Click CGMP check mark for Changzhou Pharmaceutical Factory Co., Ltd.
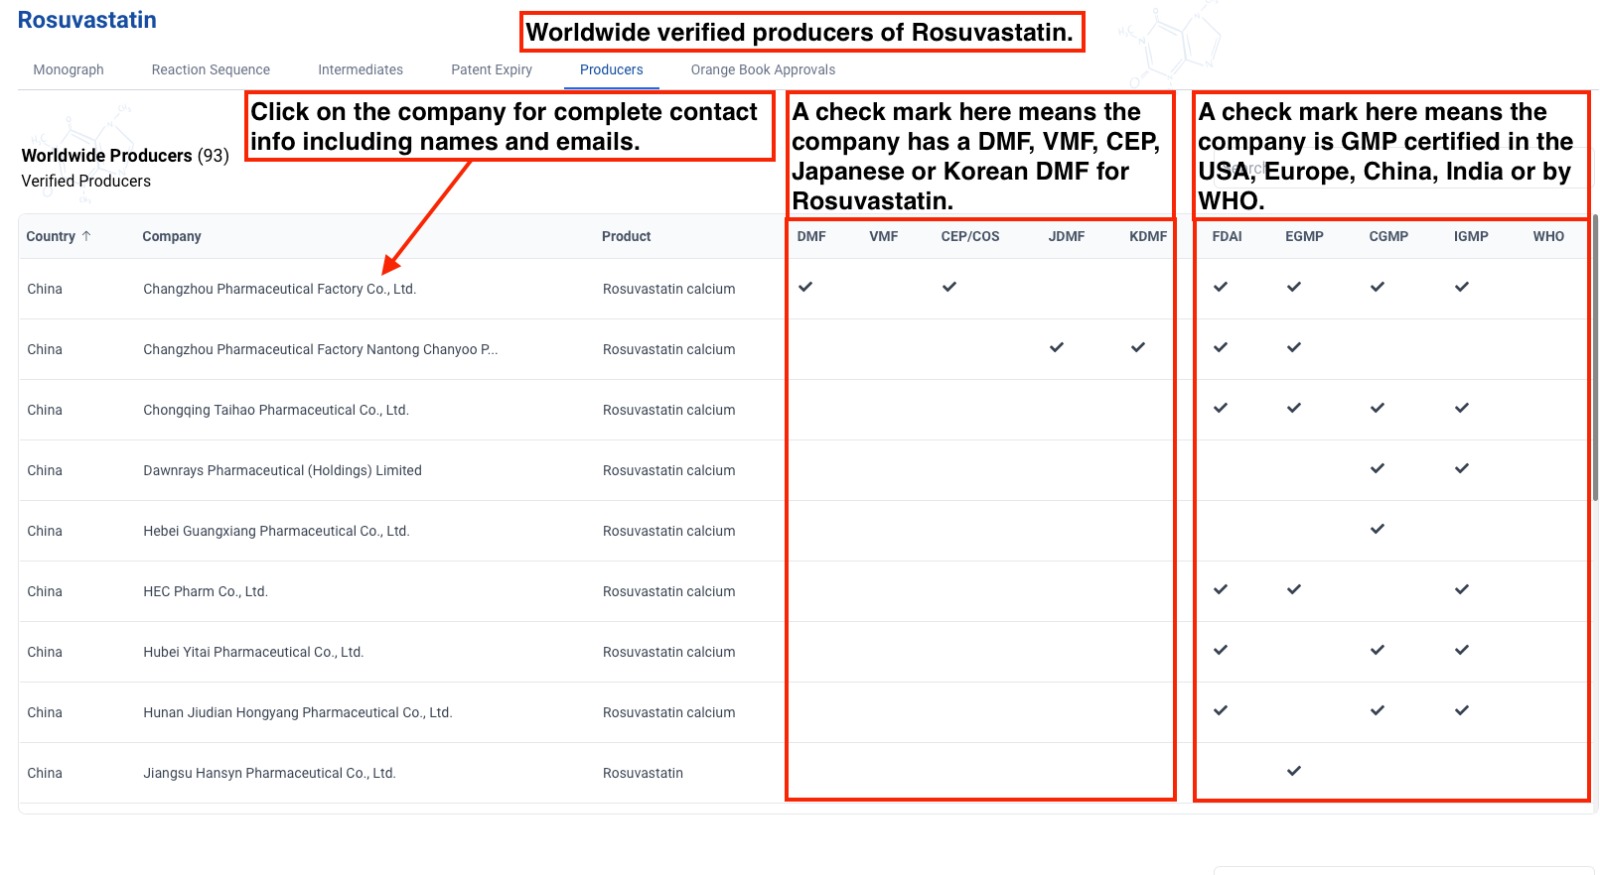 (1377, 287)
